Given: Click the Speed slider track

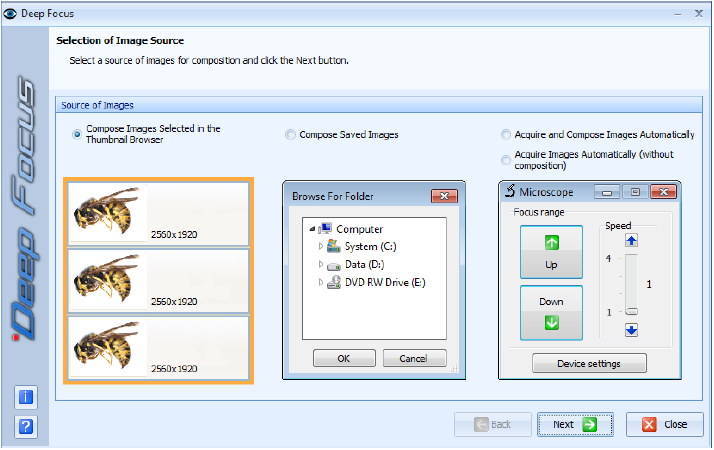Looking at the screenshot, I should (631, 285).
